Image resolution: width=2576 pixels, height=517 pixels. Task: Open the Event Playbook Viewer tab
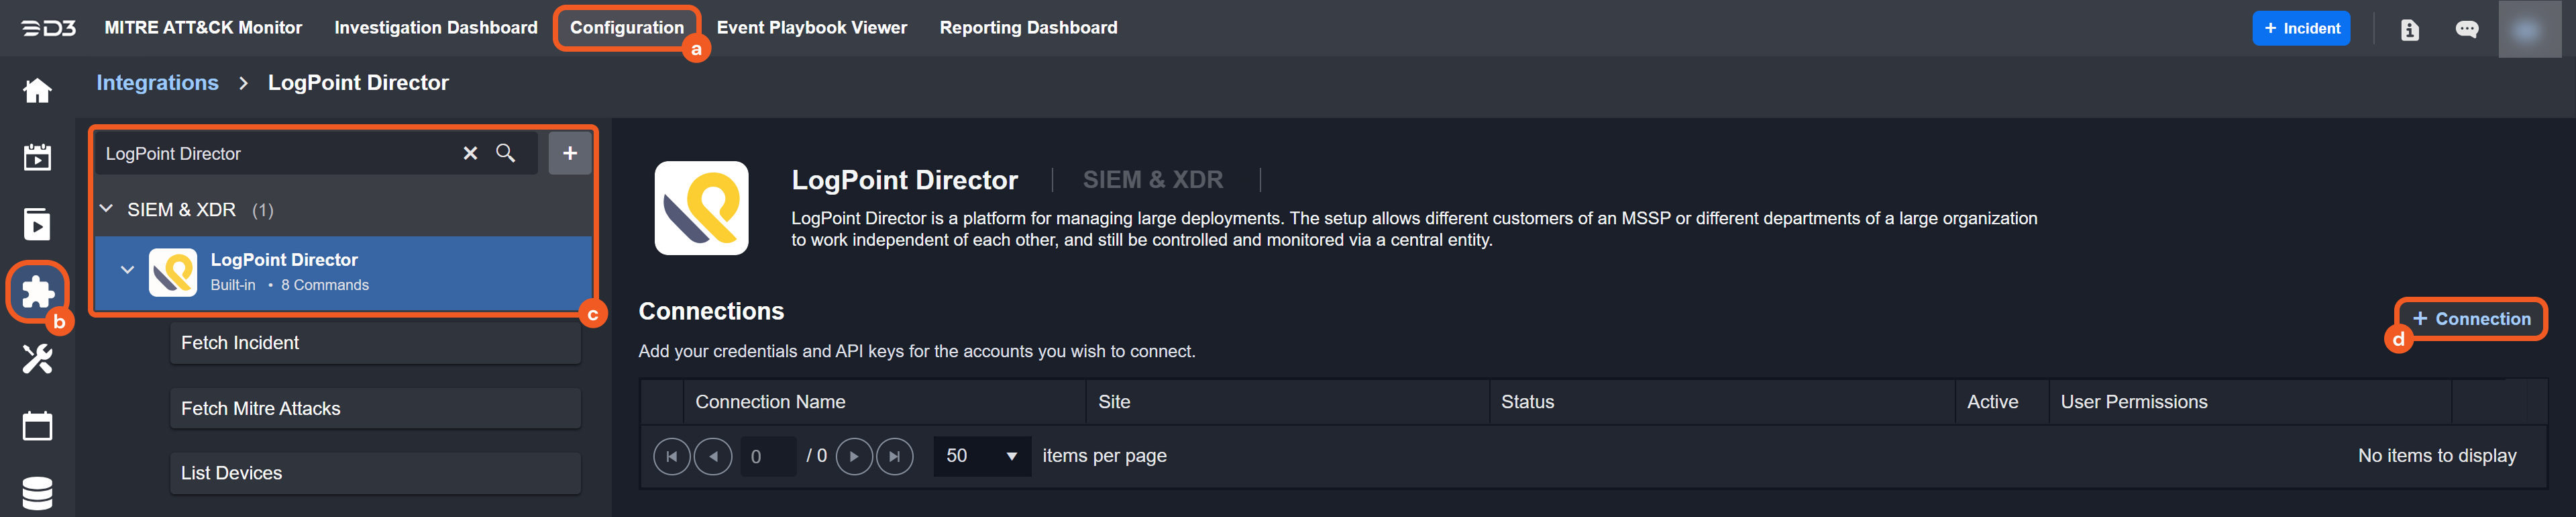point(811,28)
